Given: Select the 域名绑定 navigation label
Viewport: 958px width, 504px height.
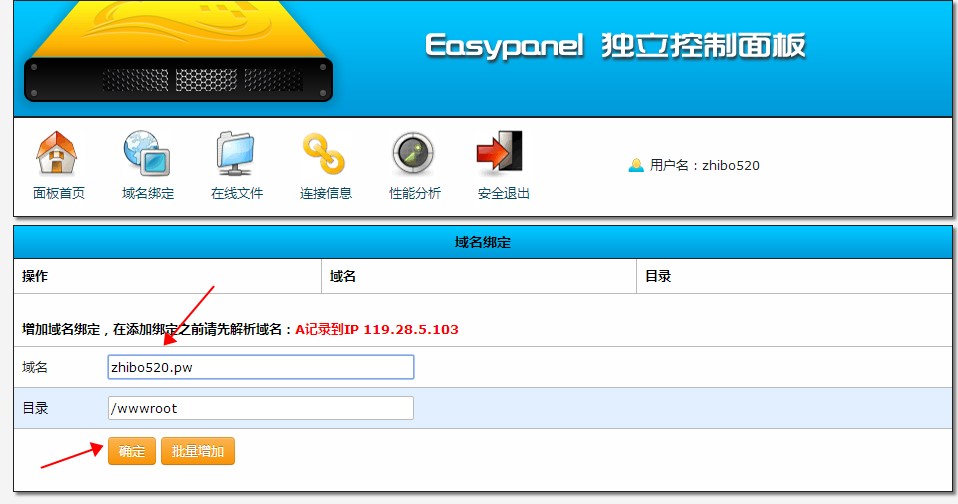Looking at the screenshot, I should point(147,193).
